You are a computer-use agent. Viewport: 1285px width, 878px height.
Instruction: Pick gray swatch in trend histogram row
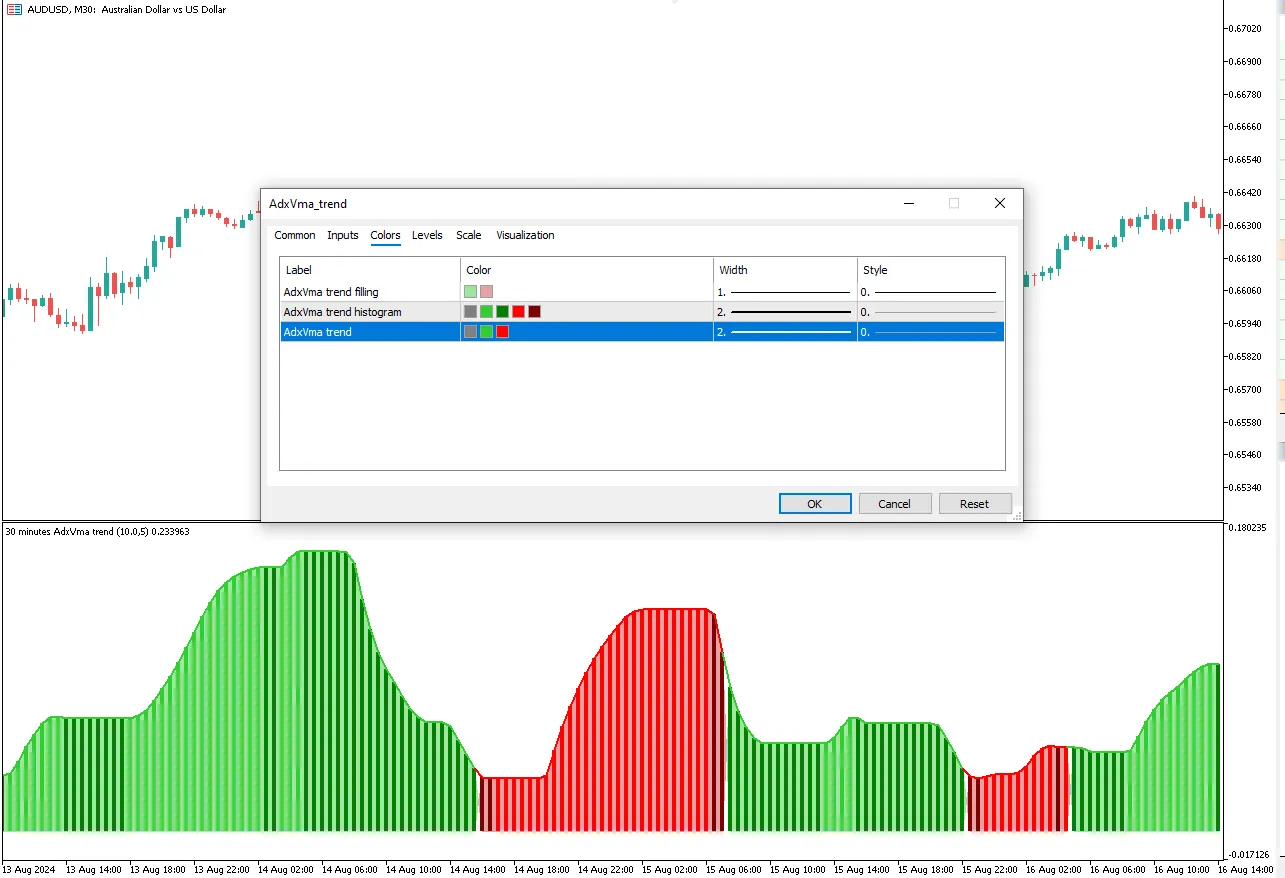470,312
